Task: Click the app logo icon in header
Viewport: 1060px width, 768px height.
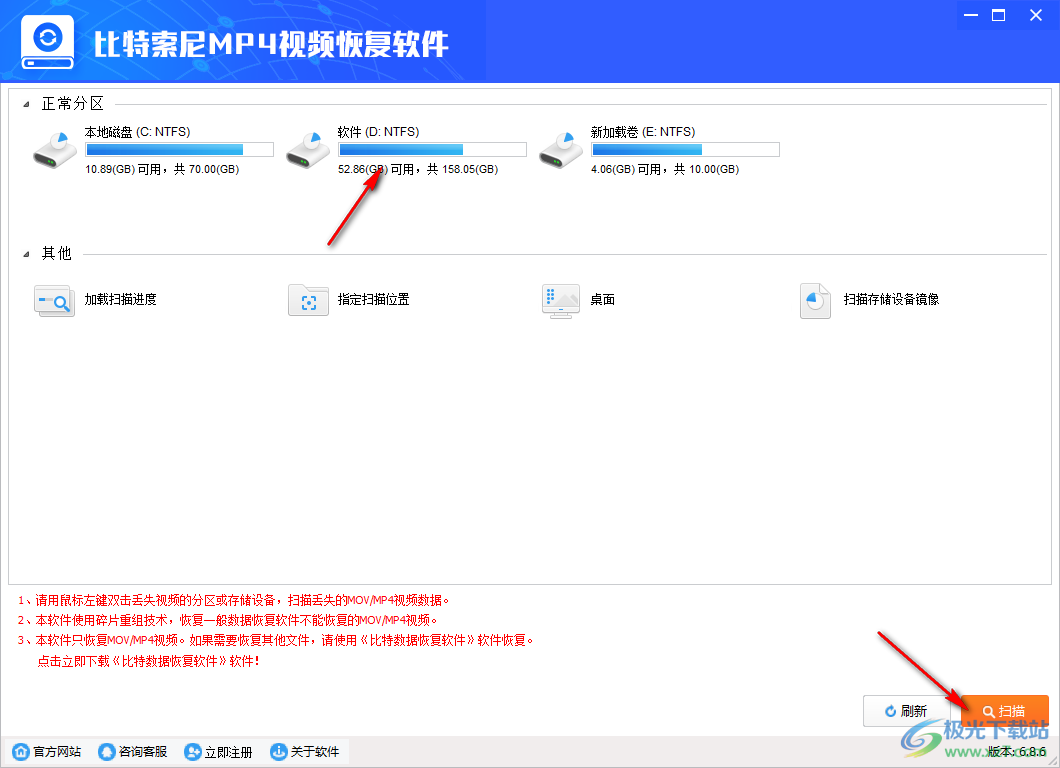Action: tap(47, 42)
